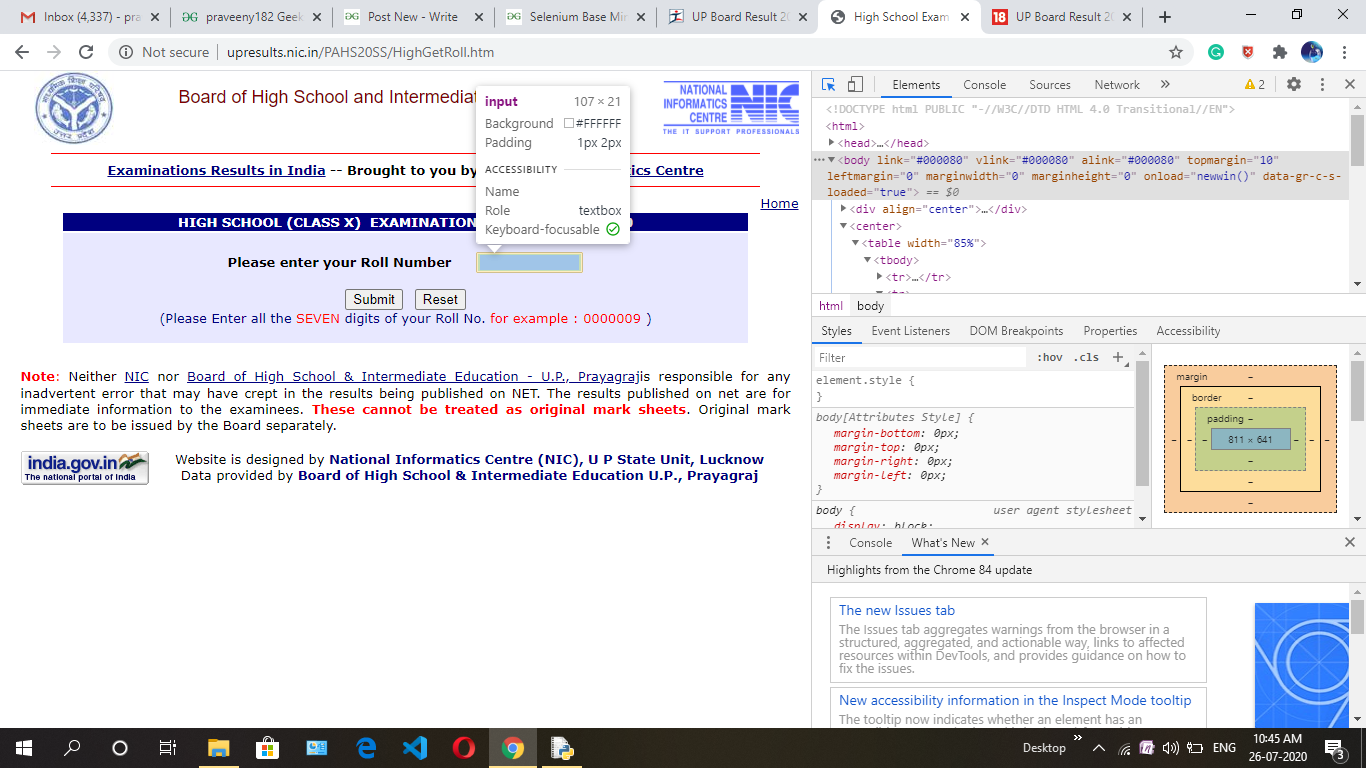Collapse the body node in DOM tree
Image resolution: width=1366 pixels, height=768 pixels.
click(831, 160)
